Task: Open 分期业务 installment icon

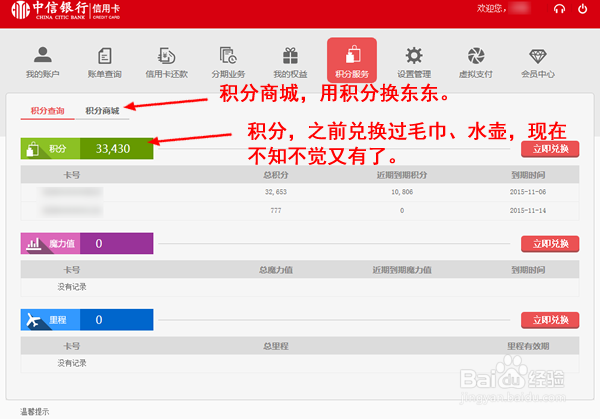Action: coord(228,55)
